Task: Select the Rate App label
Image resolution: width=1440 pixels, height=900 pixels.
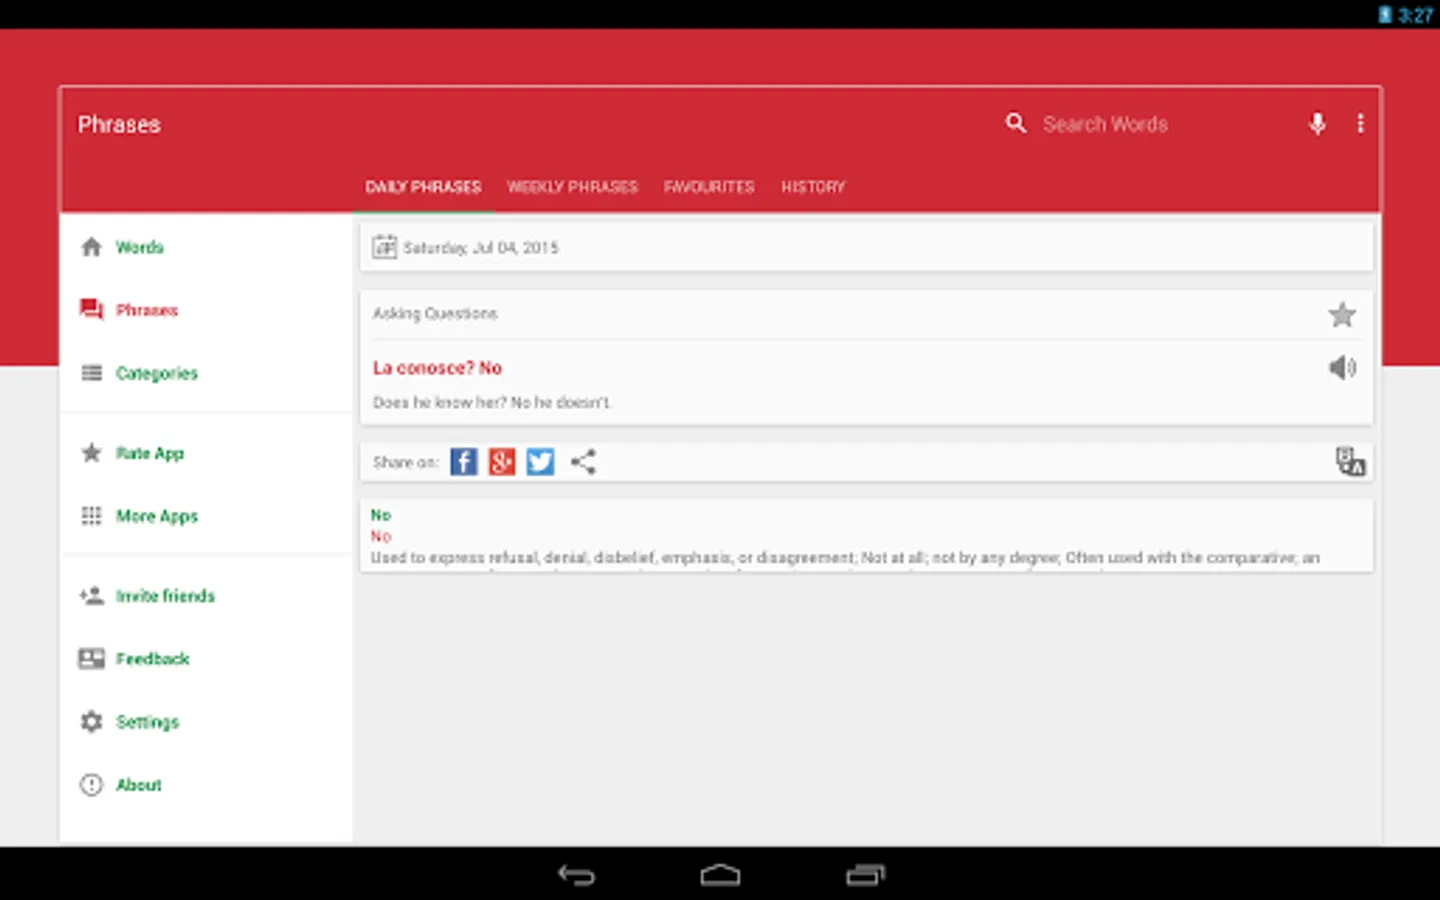Action: tap(150, 453)
